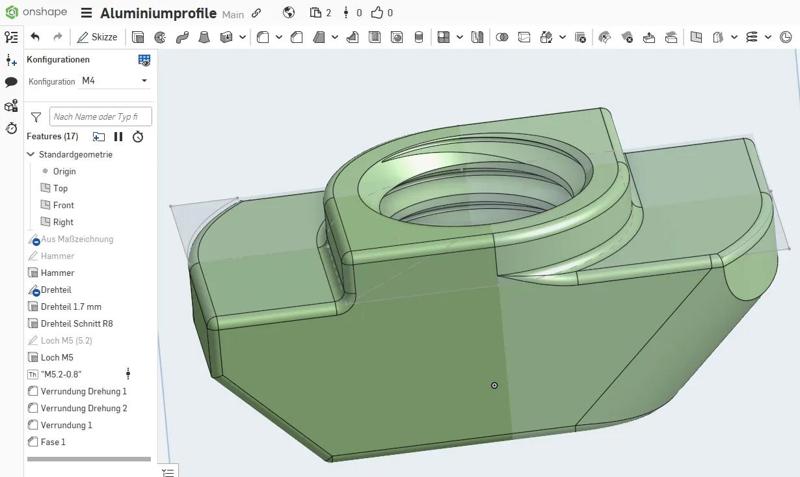Select the Delete part tool
Screen dimensions: 800x477
(580, 37)
